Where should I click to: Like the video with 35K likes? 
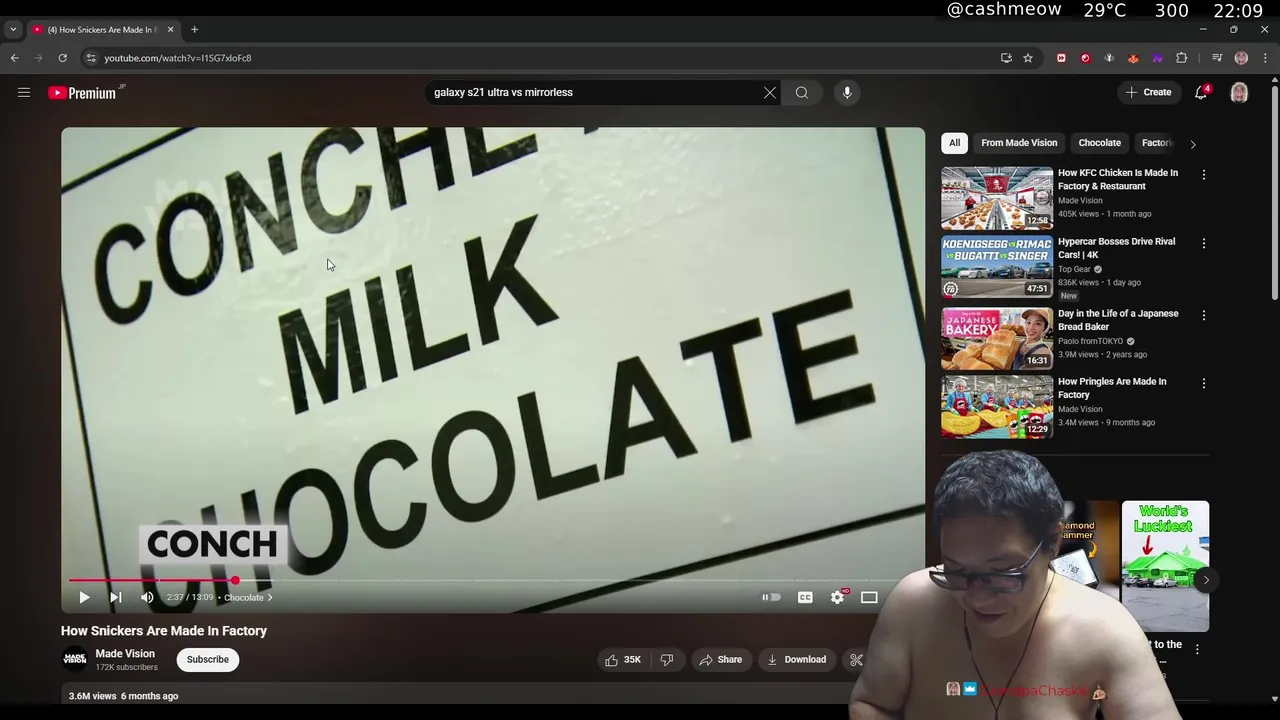click(622, 659)
